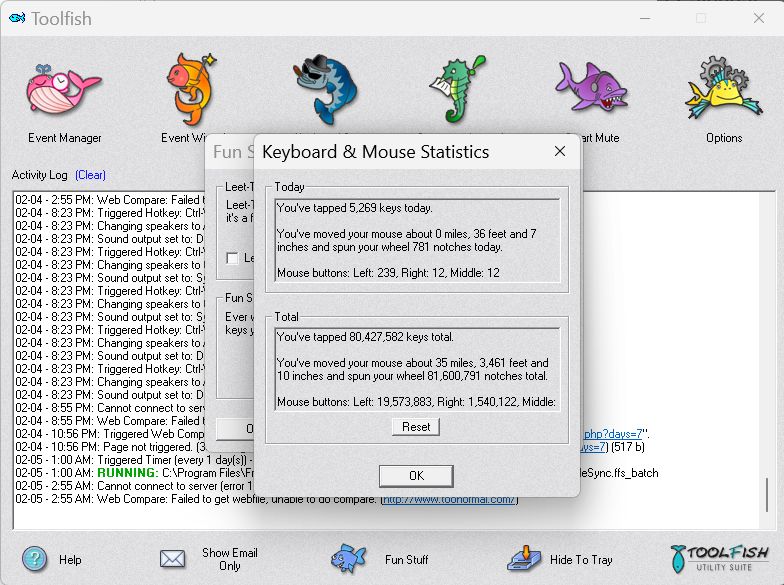Launch Event Wizard goldfish icon
The height and width of the screenshot is (585, 784).
pyautogui.click(x=192, y=89)
